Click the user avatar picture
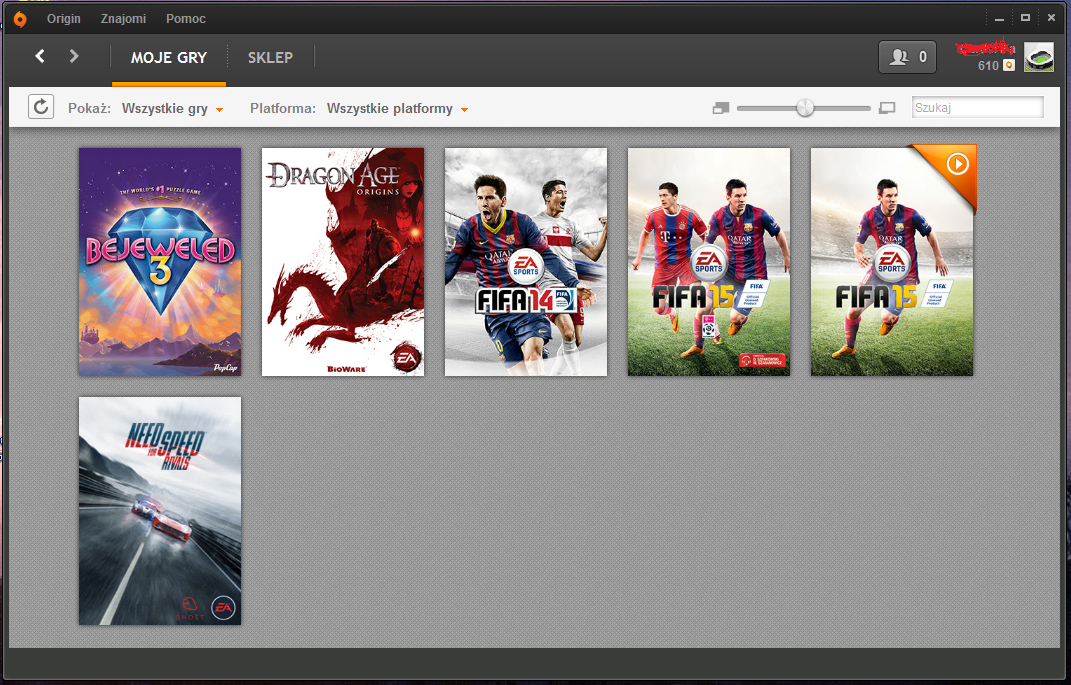Viewport: 1071px width, 685px height. 1039,57
